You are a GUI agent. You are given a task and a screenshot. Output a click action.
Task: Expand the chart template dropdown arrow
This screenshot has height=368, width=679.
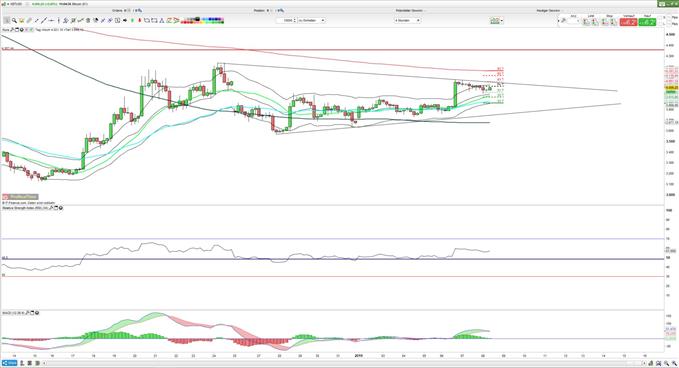[x=502, y=20]
